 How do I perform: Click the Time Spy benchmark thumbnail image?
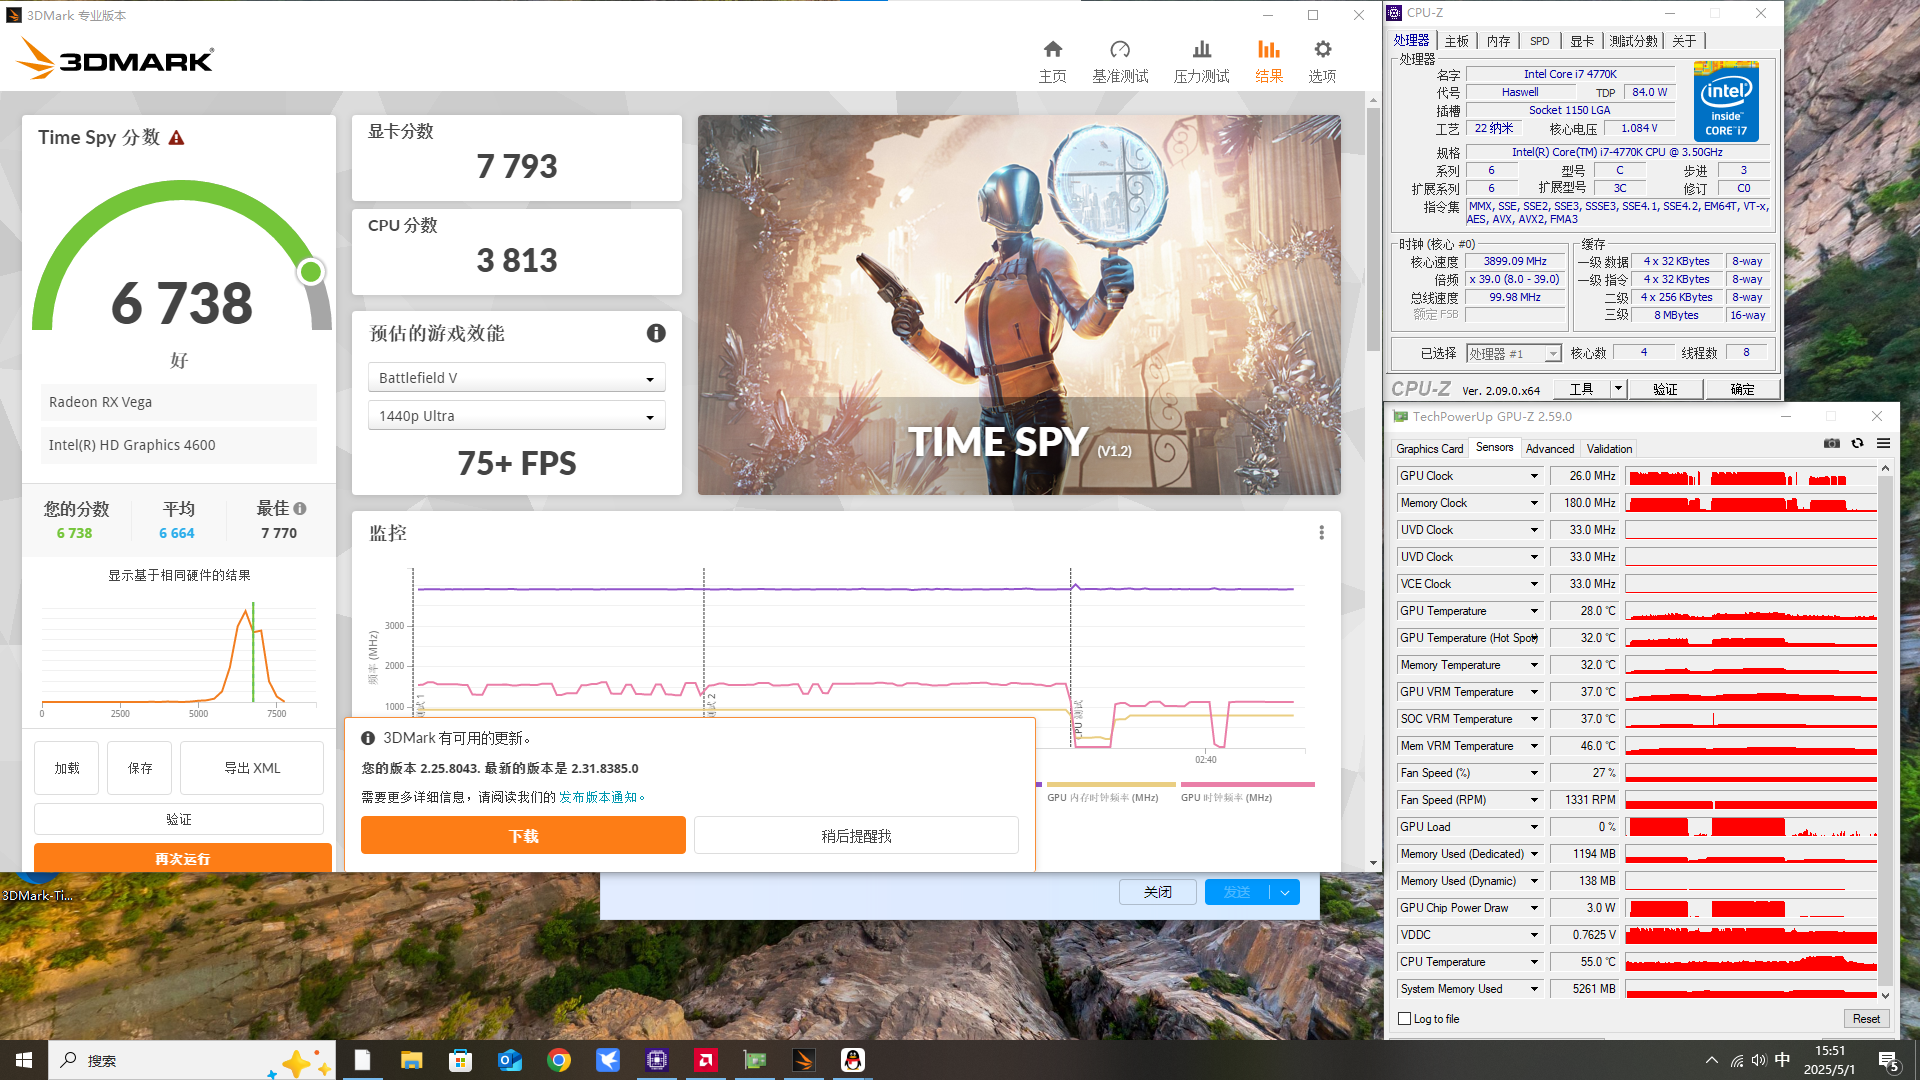pyautogui.click(x=1019, y=305)
